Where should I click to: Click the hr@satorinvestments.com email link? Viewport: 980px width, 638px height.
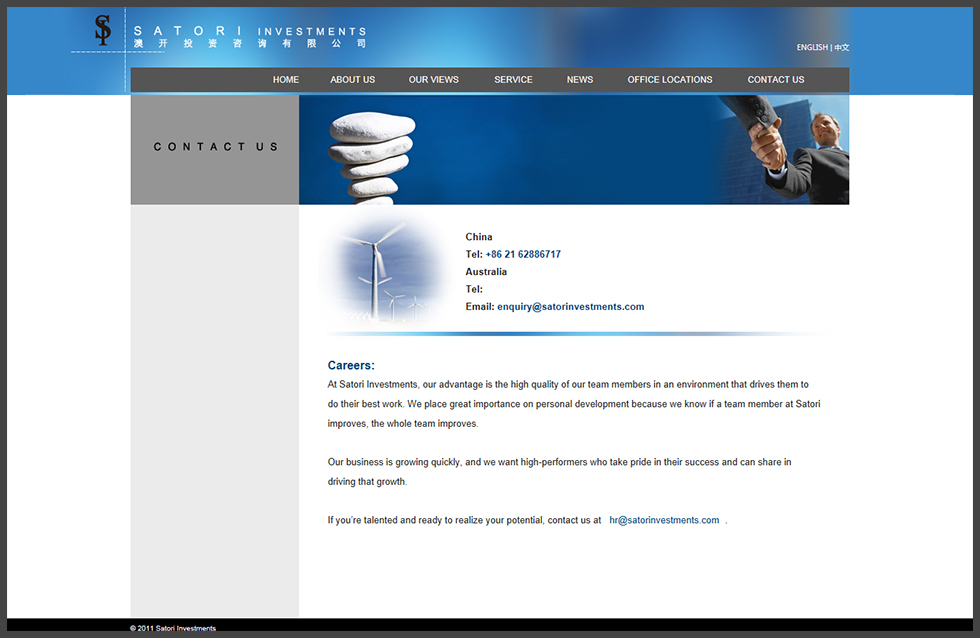pyautogui.click(x=664, y=520)
